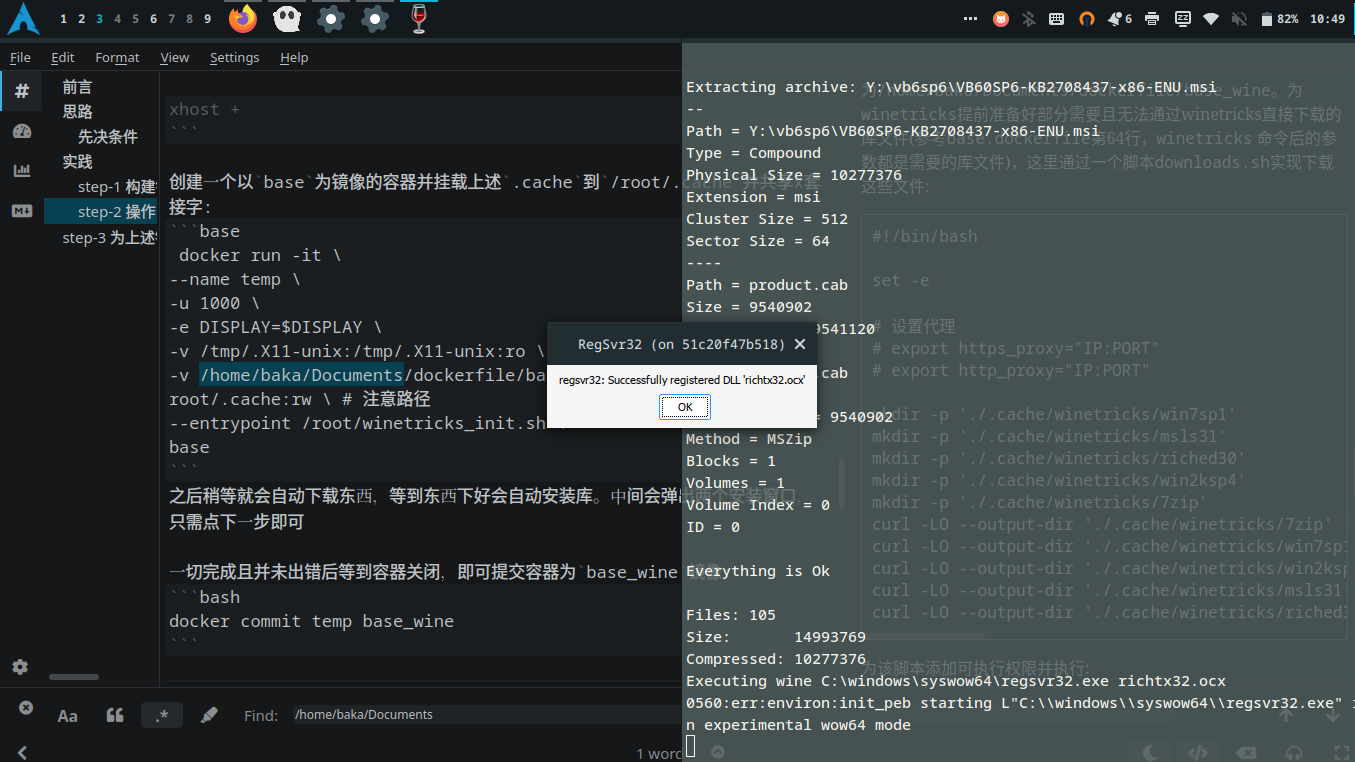The width and height of the screenshot is (1355, 762).
Task: Open the Format menu
Action: click(x=117, y=58)
